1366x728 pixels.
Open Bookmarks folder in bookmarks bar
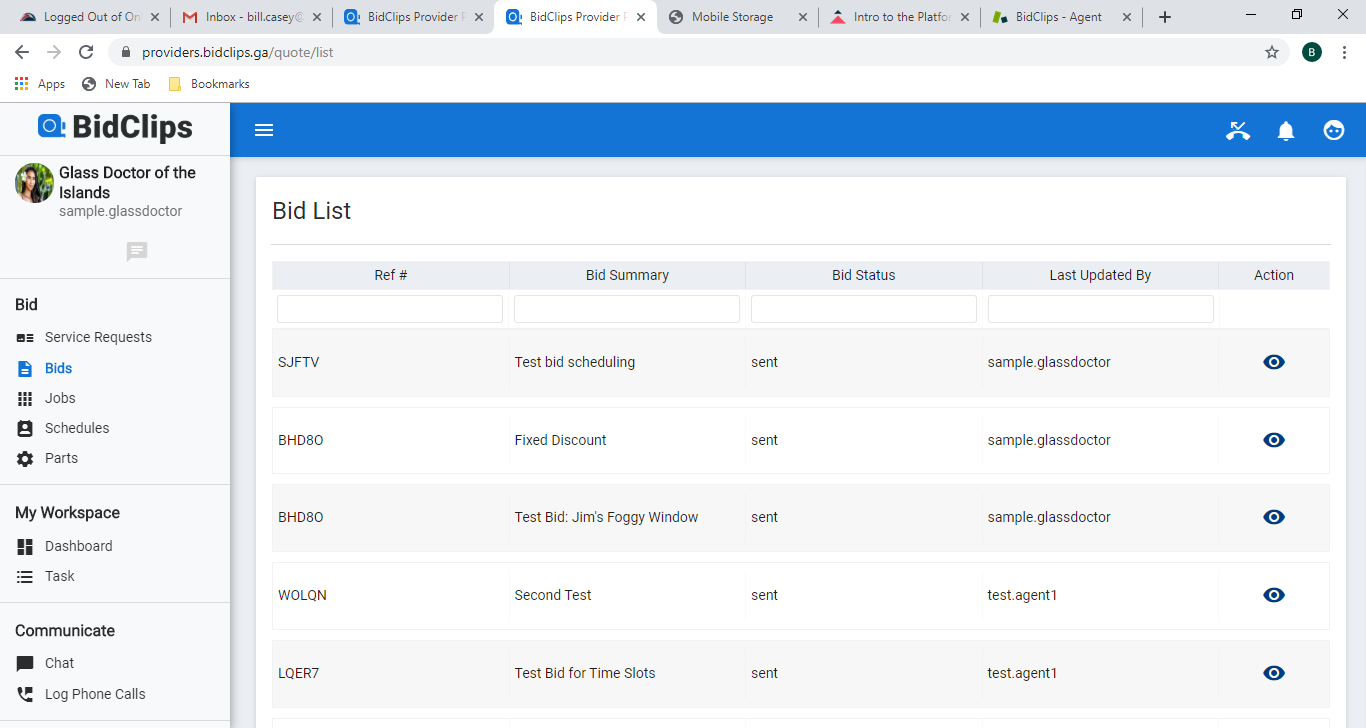point(209,84)
